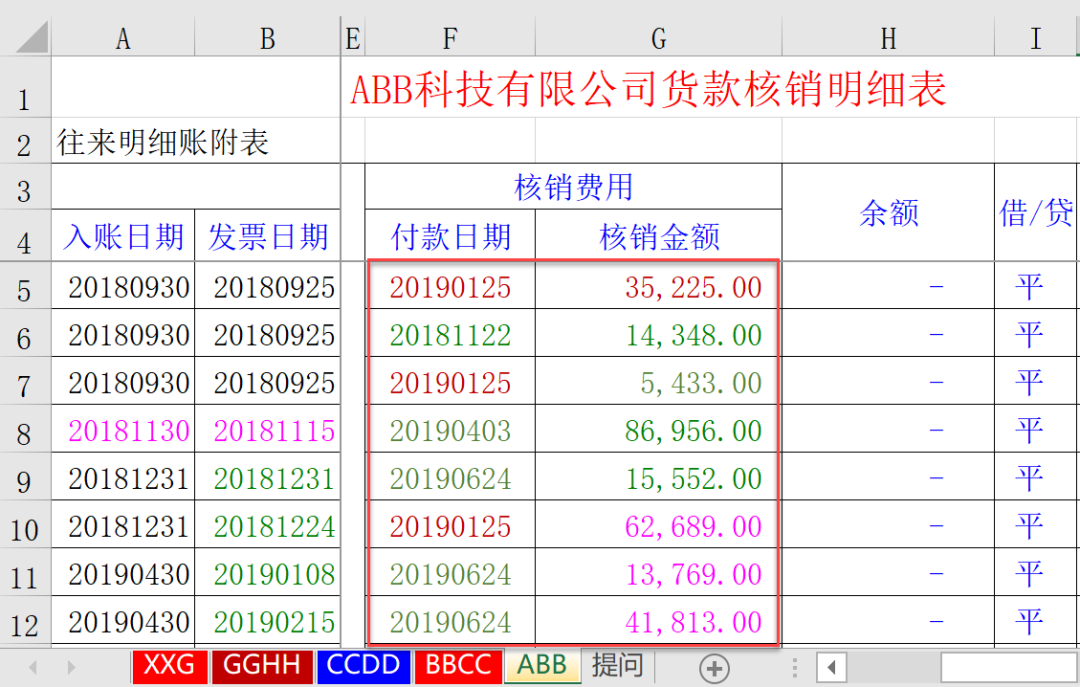Switch to the GGHH sheet tab
The height and width of the screenshot is (687, 1080).
click(x=262, y=666)
